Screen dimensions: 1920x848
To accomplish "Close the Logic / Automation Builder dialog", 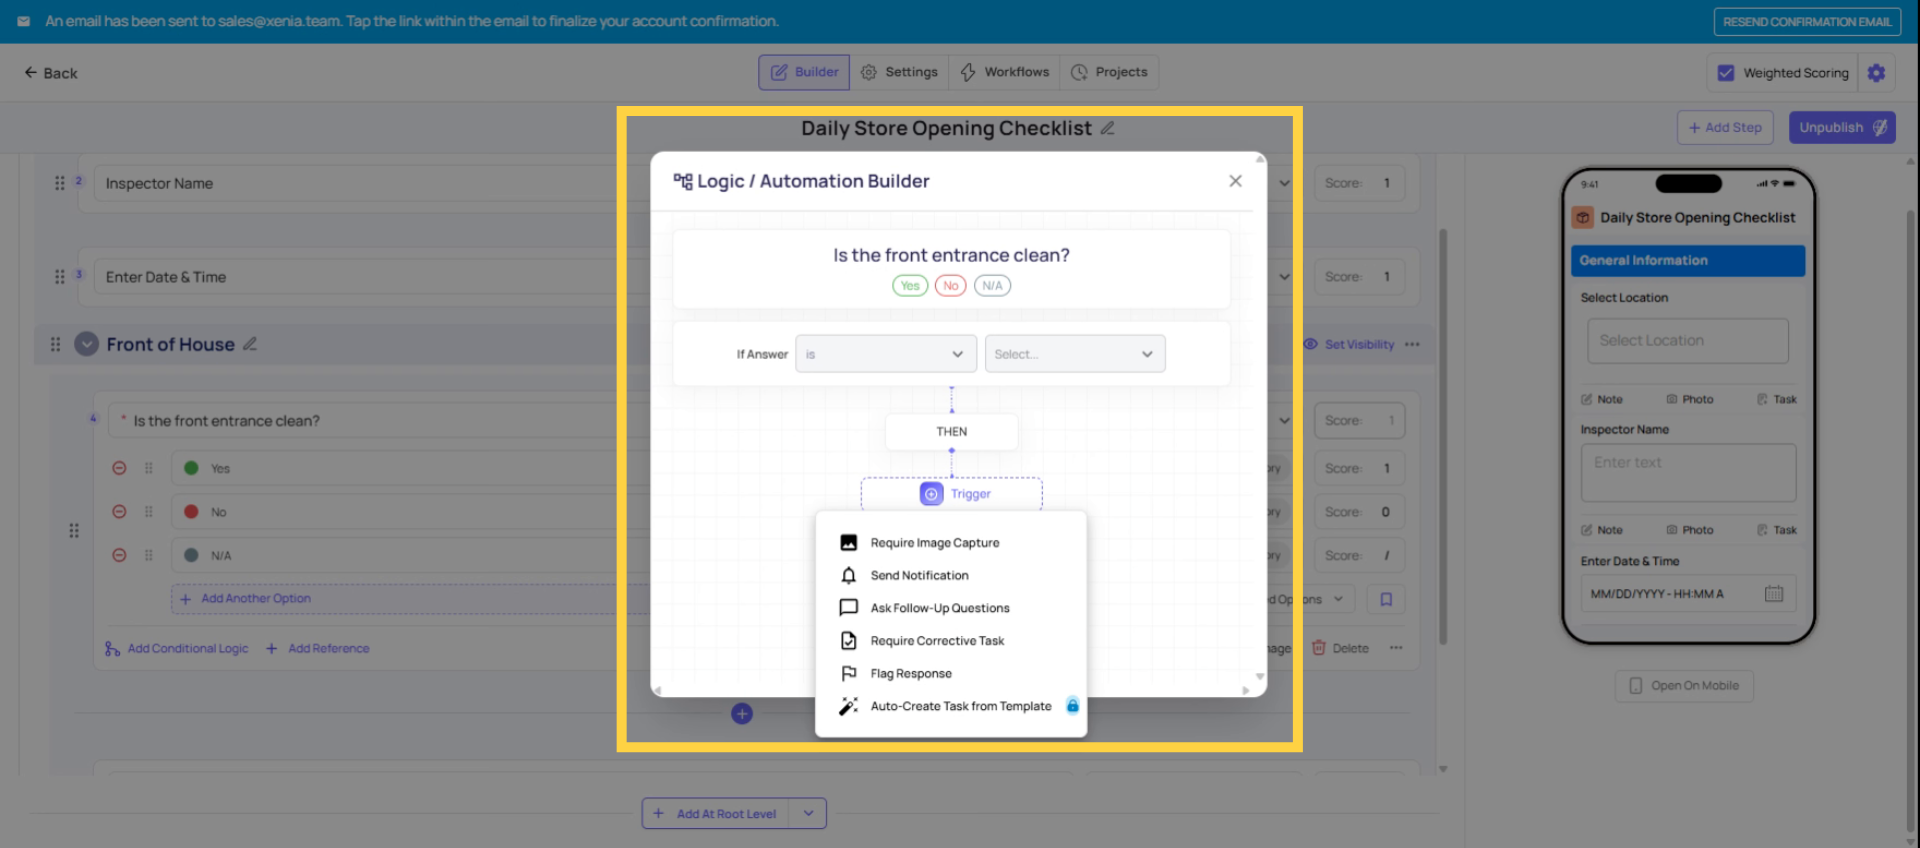I will (x=1235, y=181).
